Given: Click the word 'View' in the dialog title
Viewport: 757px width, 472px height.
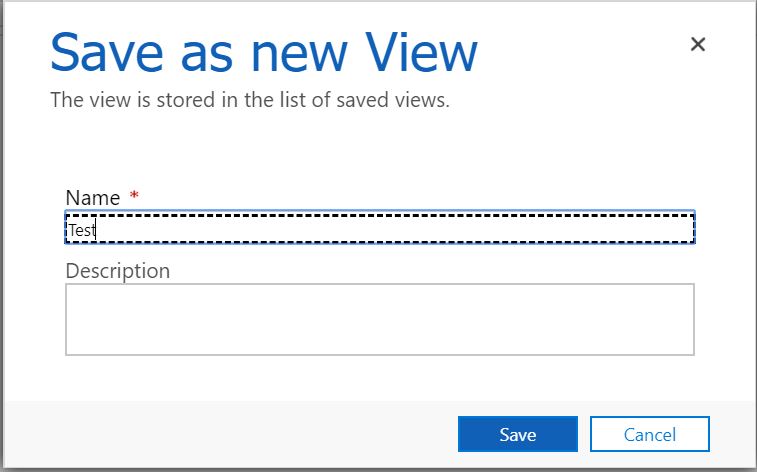Looking at the screenshot, I should pyautogui.click(x=421, y=52).
